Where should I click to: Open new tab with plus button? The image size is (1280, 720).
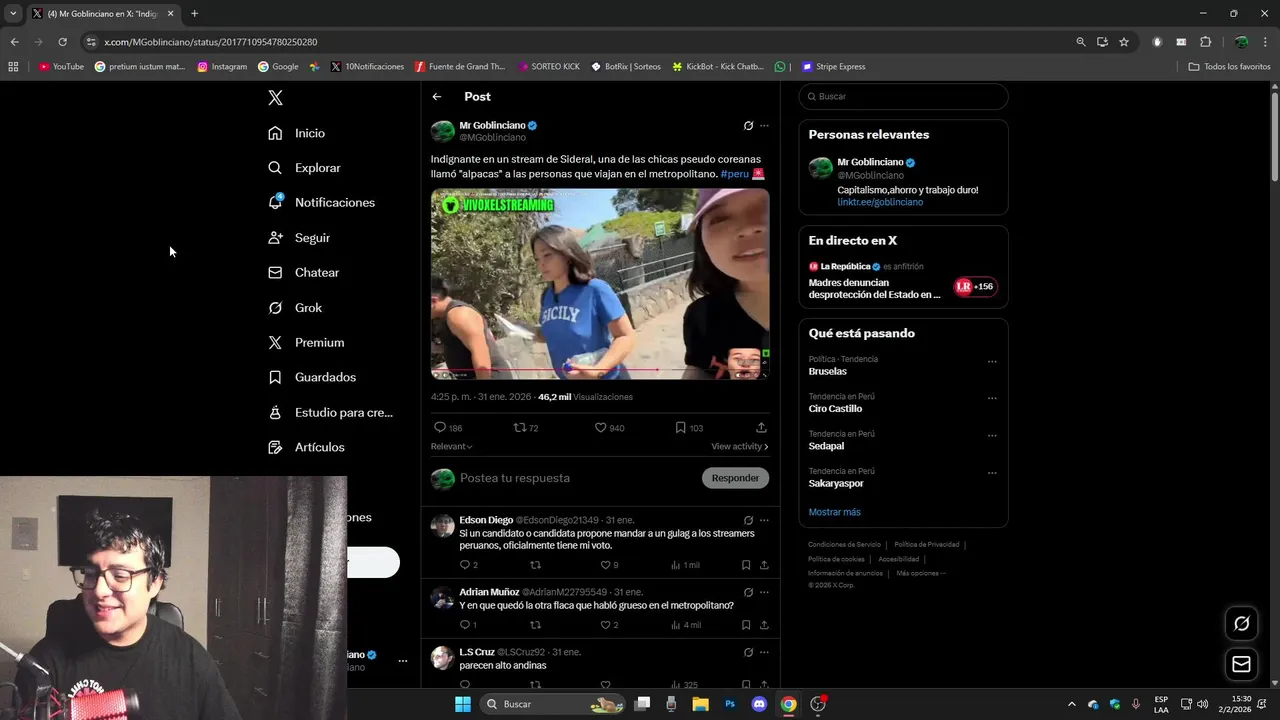pos(194,13)
